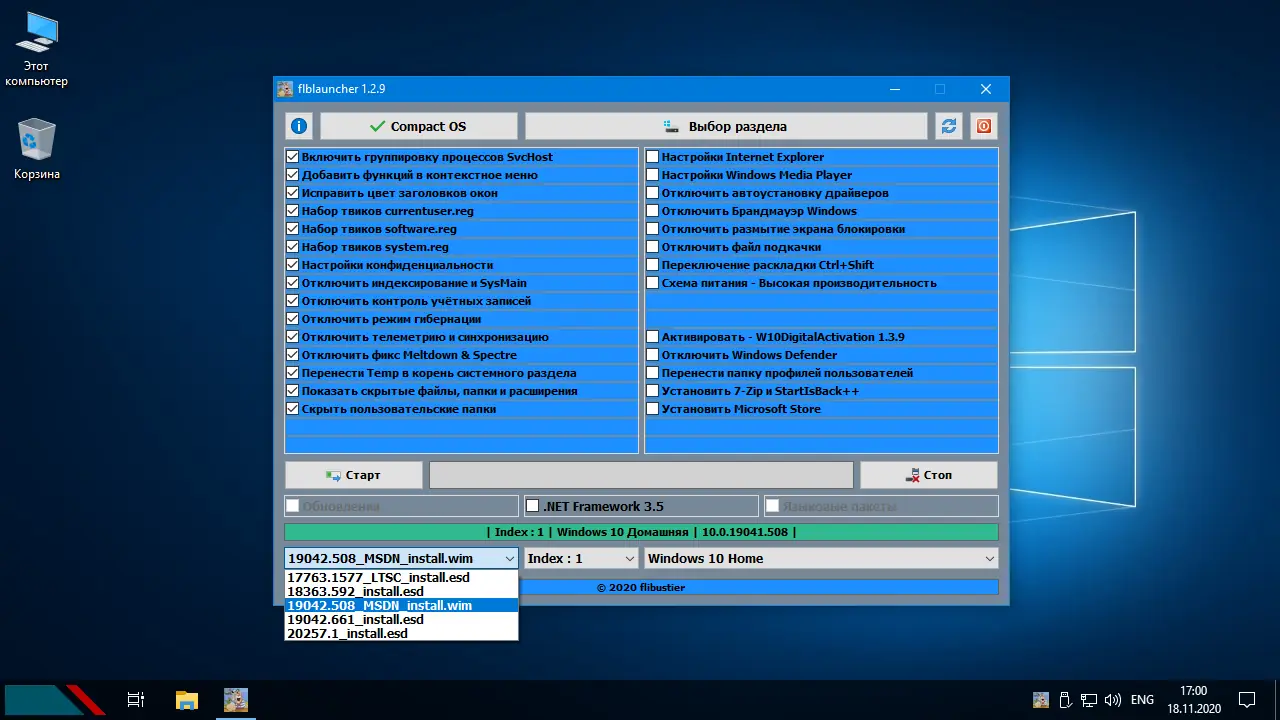Open the safely remove hardware tray icon
This screenshot has width=1280, height=720.
[x=1066, y=700]
